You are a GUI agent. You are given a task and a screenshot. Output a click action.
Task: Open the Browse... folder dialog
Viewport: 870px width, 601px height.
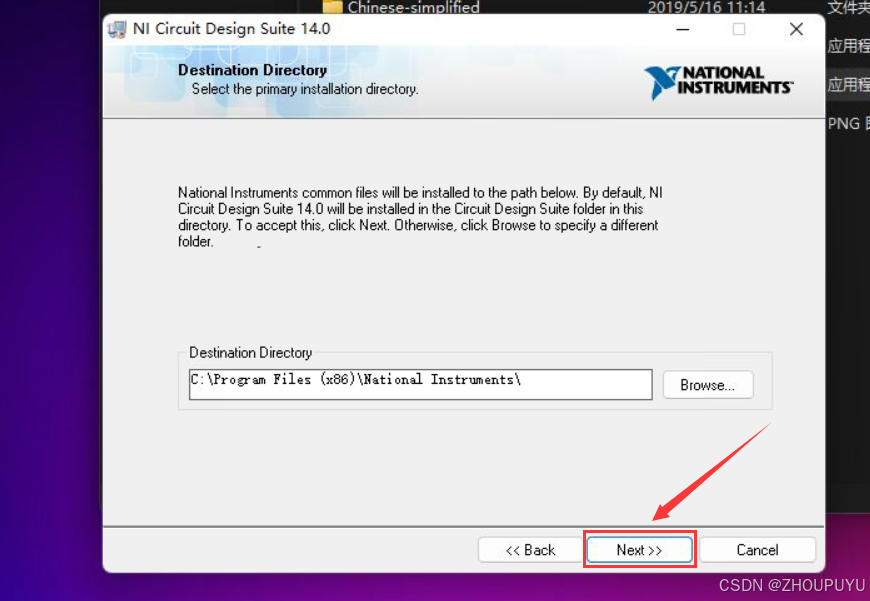click(x=707, y=385)
